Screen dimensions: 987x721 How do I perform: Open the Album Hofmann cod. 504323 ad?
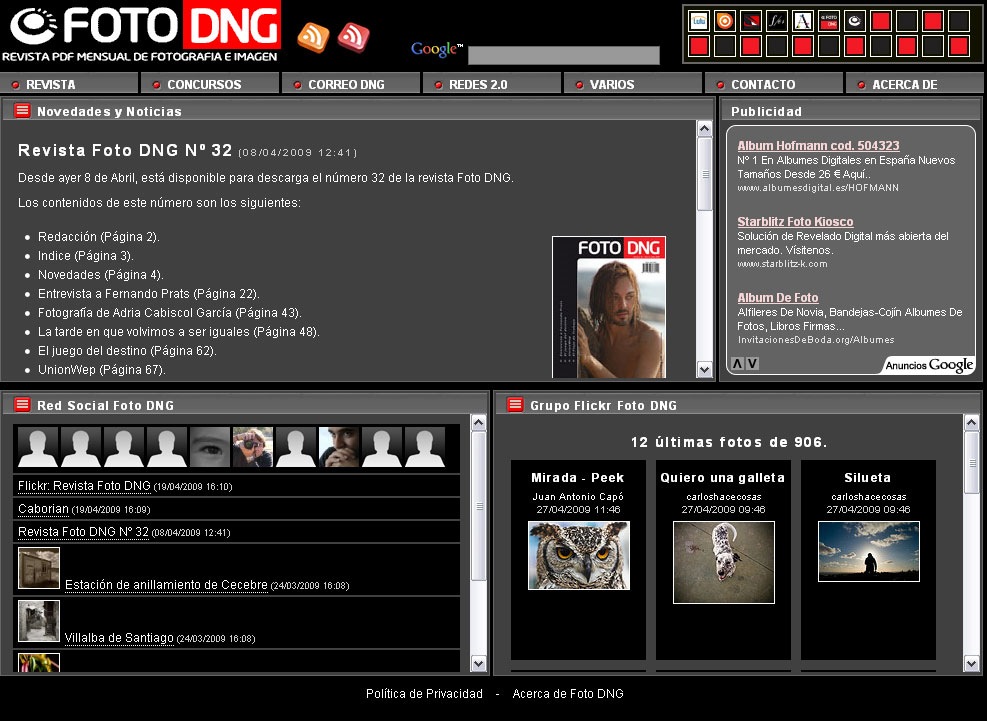click(818, 145)
